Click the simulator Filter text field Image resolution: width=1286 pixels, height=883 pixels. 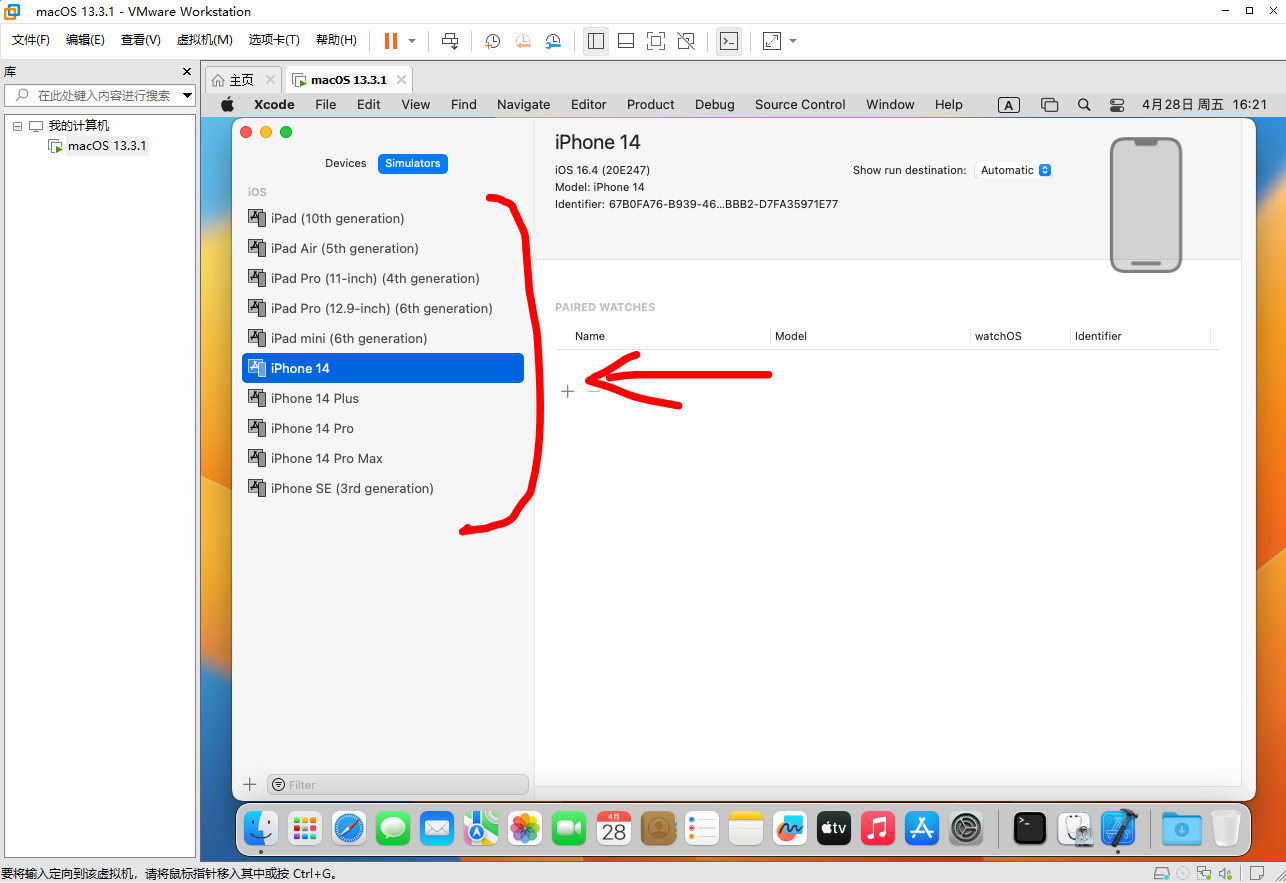coord(400,785)
